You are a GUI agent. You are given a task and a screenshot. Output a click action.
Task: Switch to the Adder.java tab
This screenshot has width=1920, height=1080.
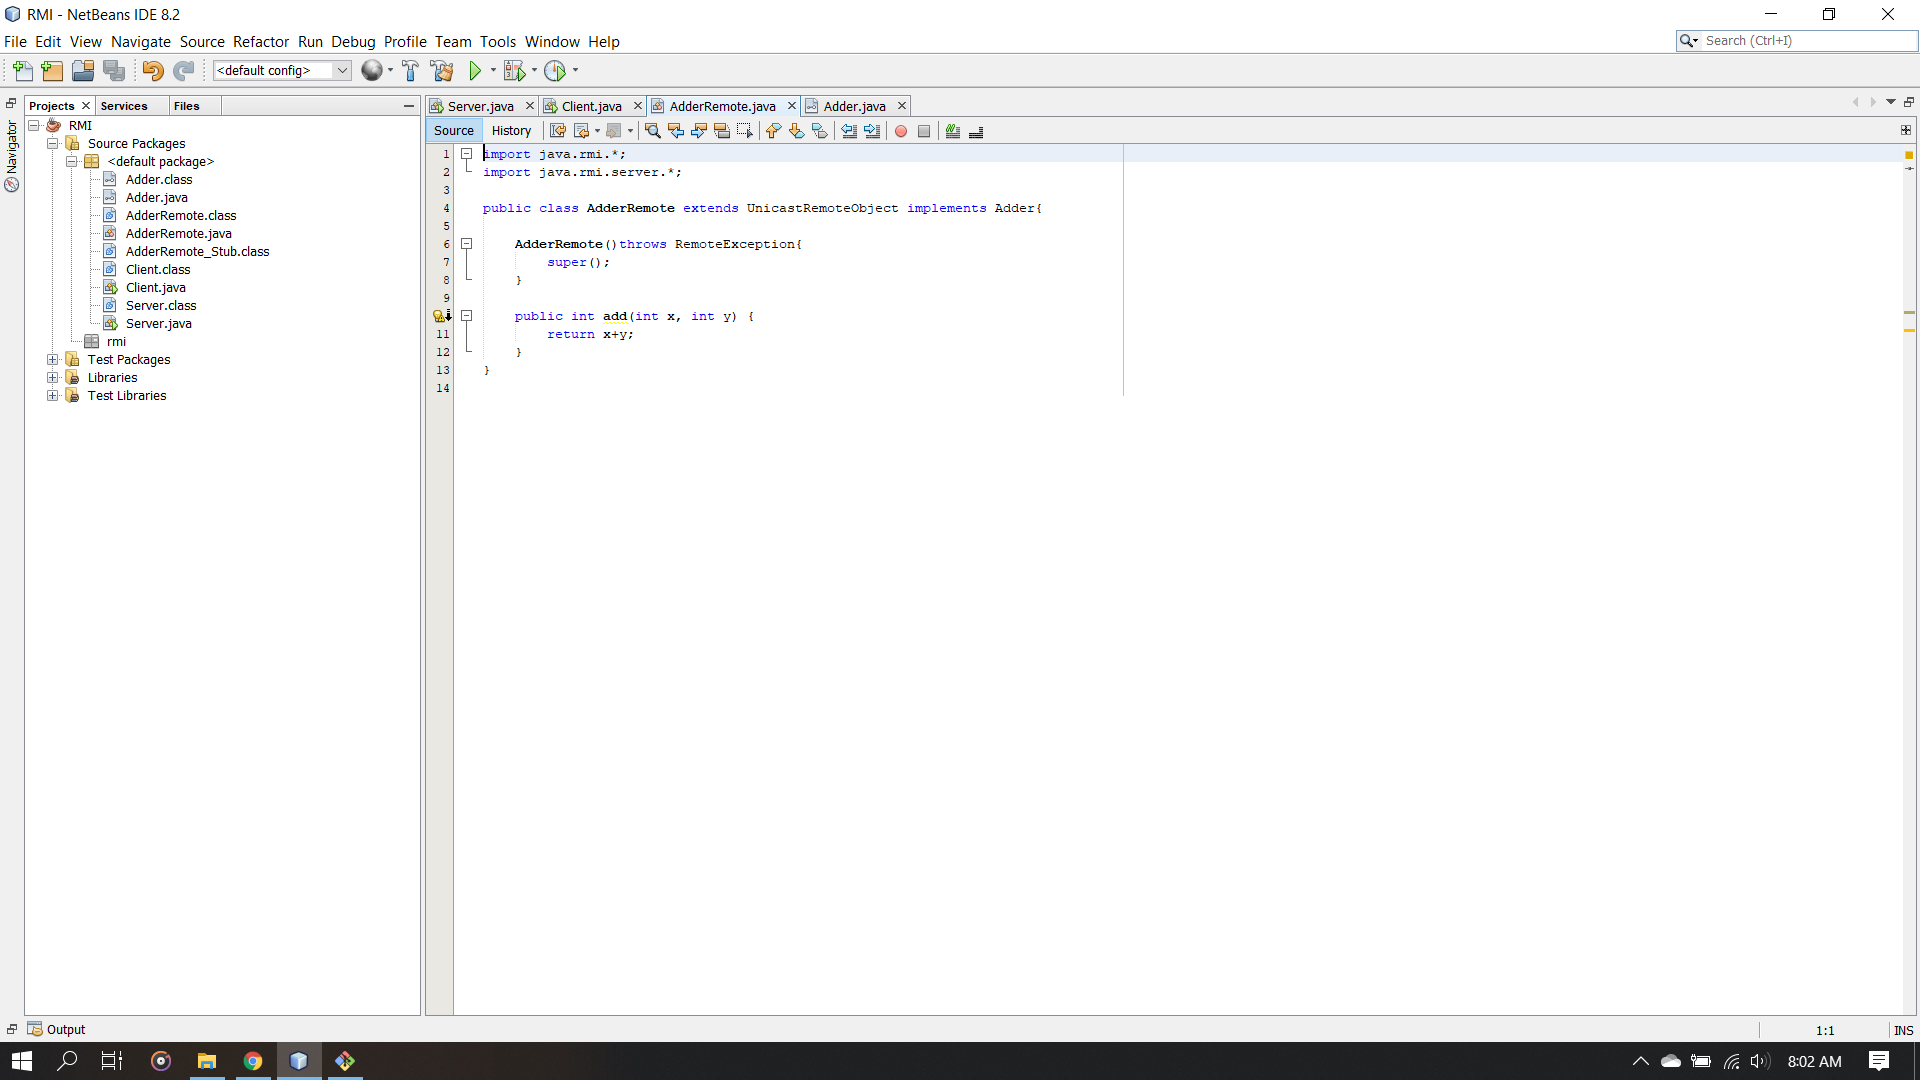point(855,105)
